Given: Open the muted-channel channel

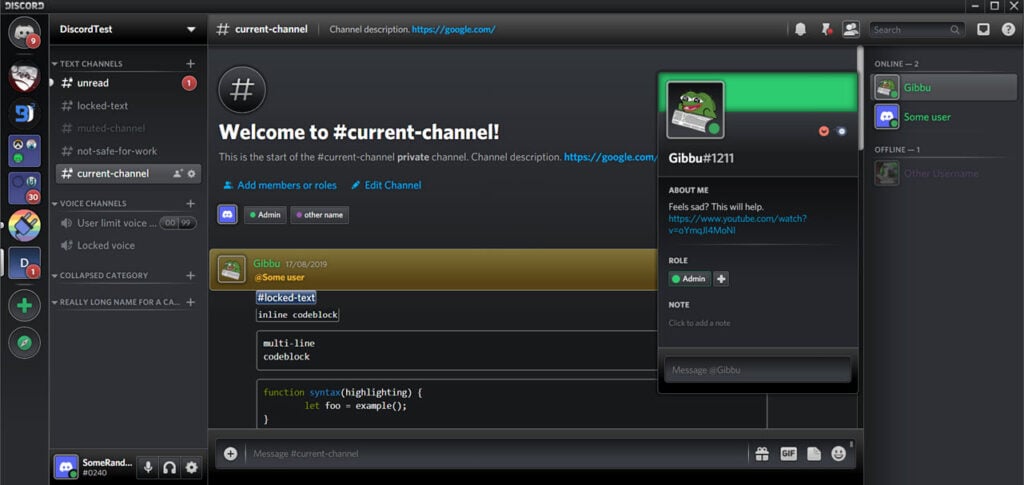Looking at the screenshot, I should click(128, 129).
